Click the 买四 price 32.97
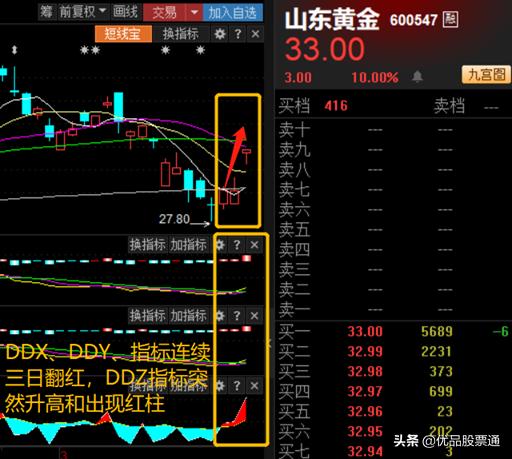Image resolution: width=512 pixels, height=459 pixels. pyautogui.click(x=365, y=392)
